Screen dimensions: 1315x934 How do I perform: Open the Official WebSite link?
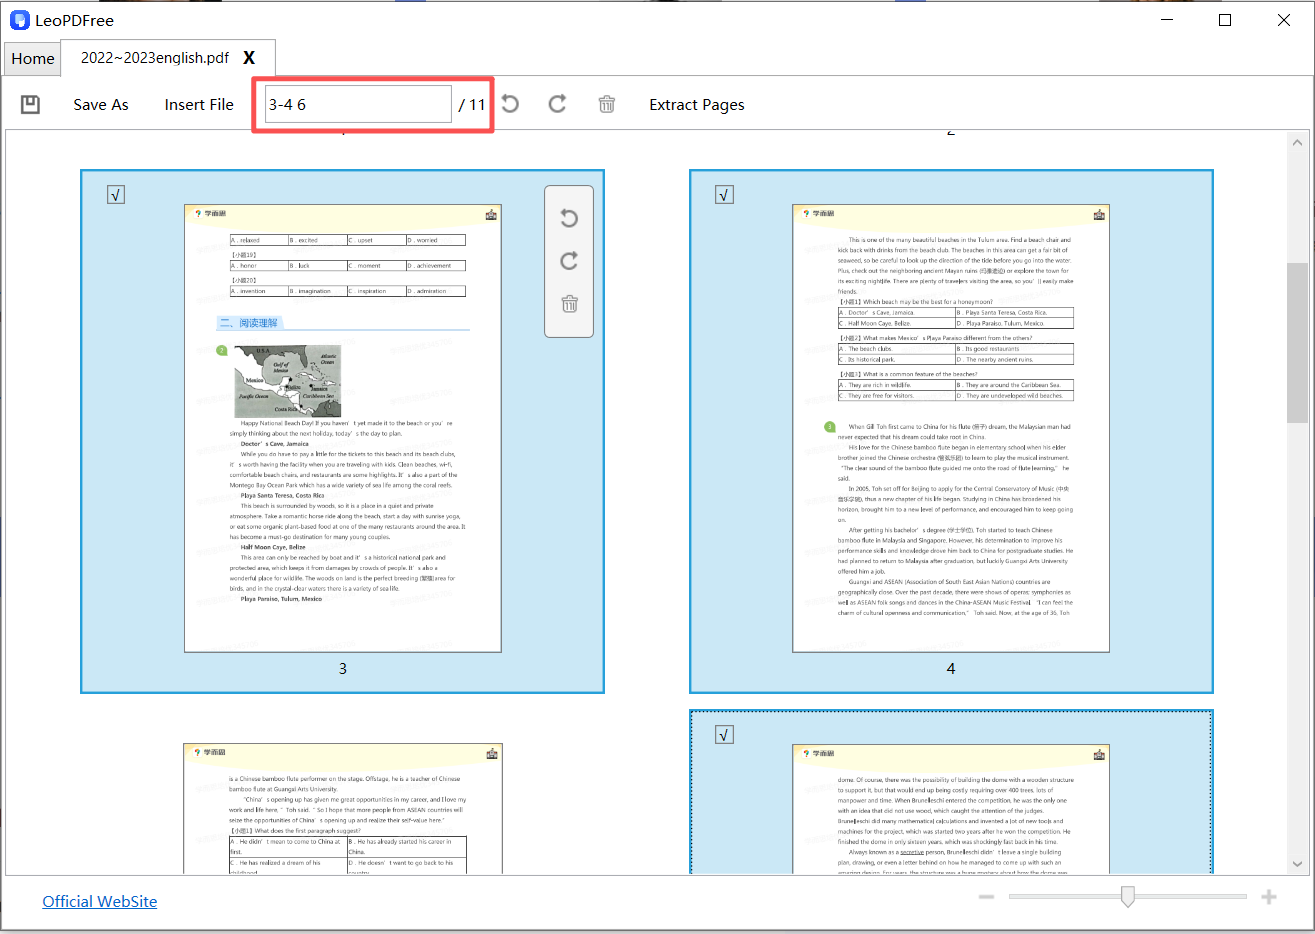(99, 901)
